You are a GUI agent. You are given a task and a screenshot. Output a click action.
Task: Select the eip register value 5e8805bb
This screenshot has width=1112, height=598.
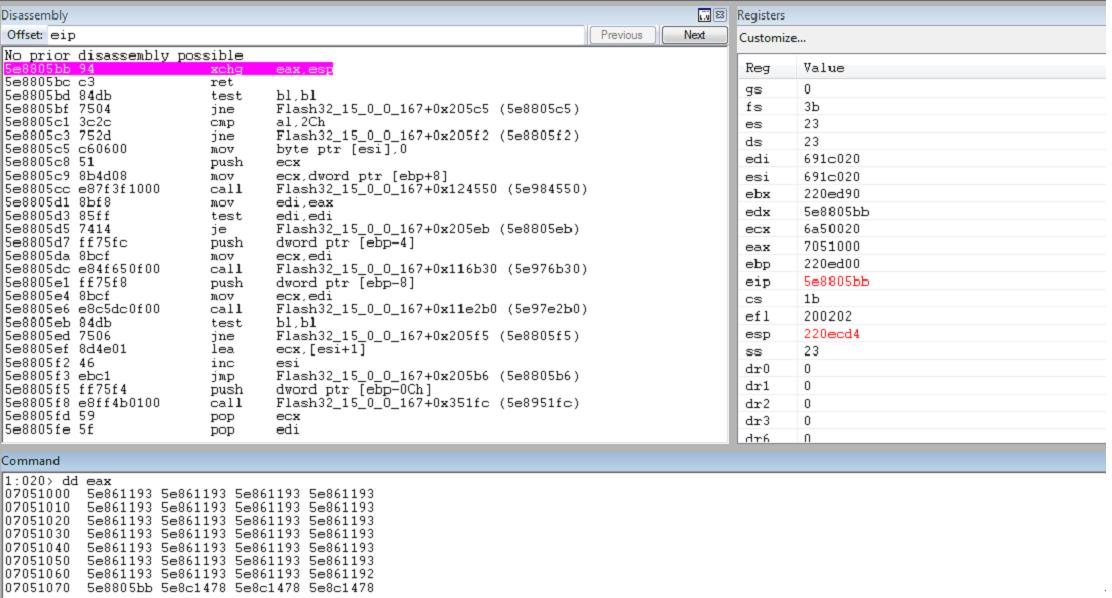[836, 281]
